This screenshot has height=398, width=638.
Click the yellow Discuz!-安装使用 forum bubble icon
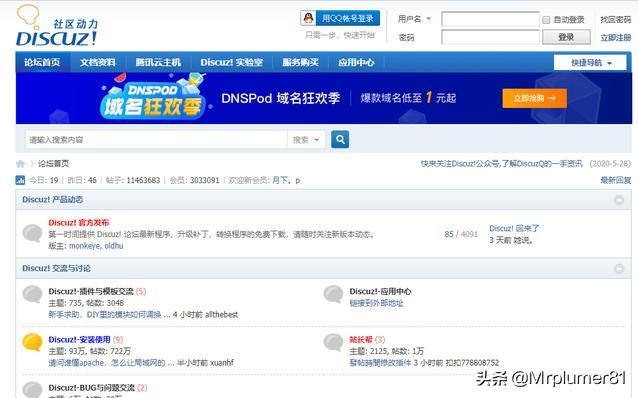click(x=32, y=342)
